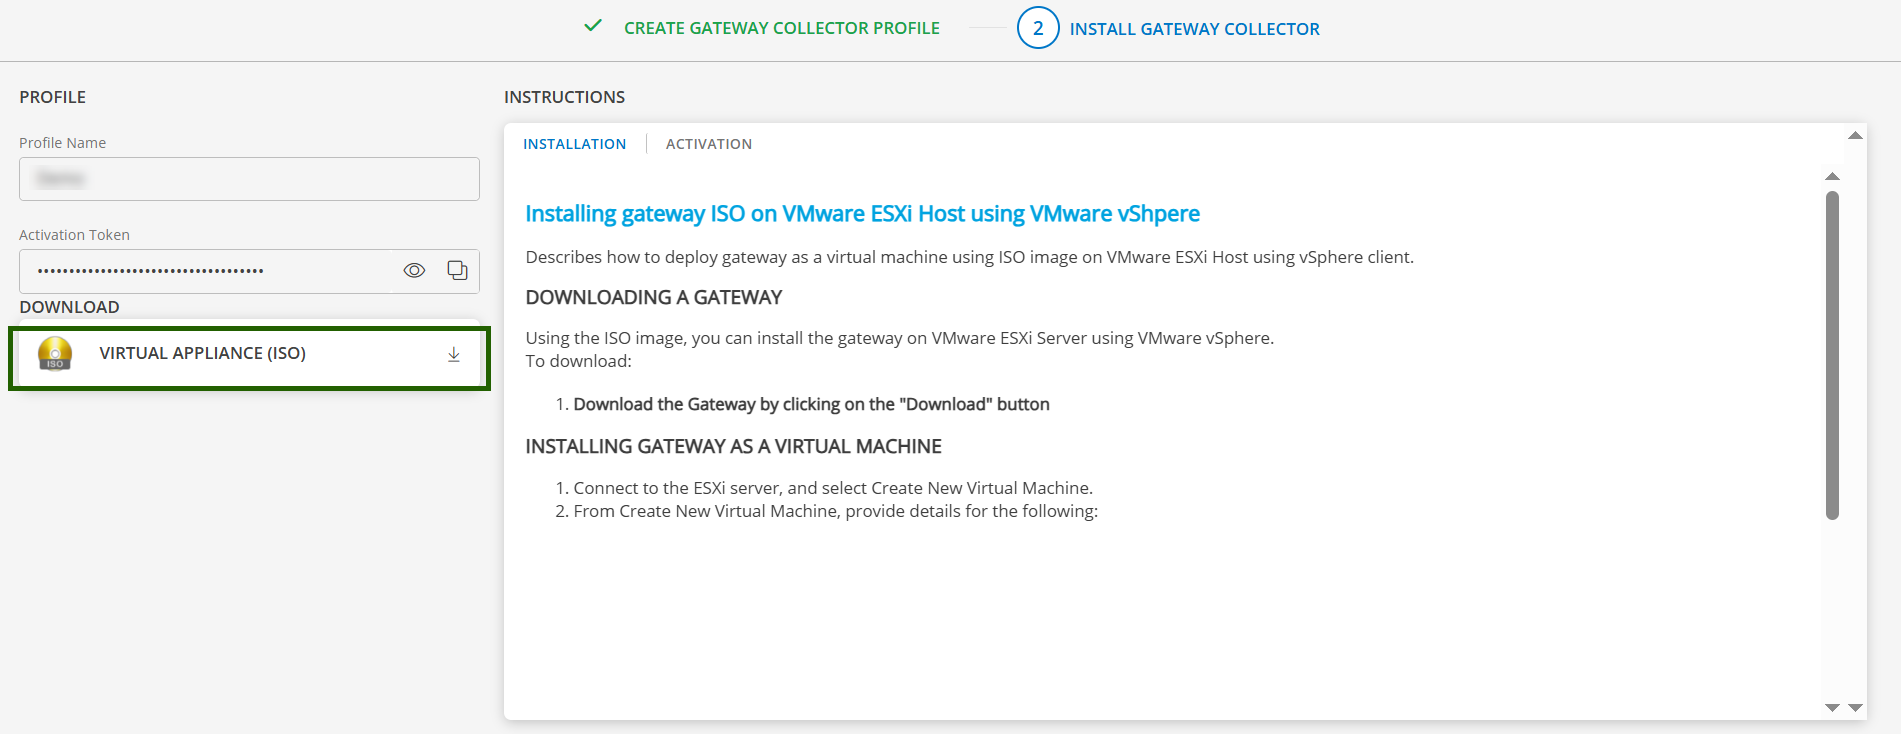Click the instructions vertical scrollbar thumb
Image resolution: width=1901 pixels, height=734 pixels.
pyautogui.click(x=1832, y=355)
